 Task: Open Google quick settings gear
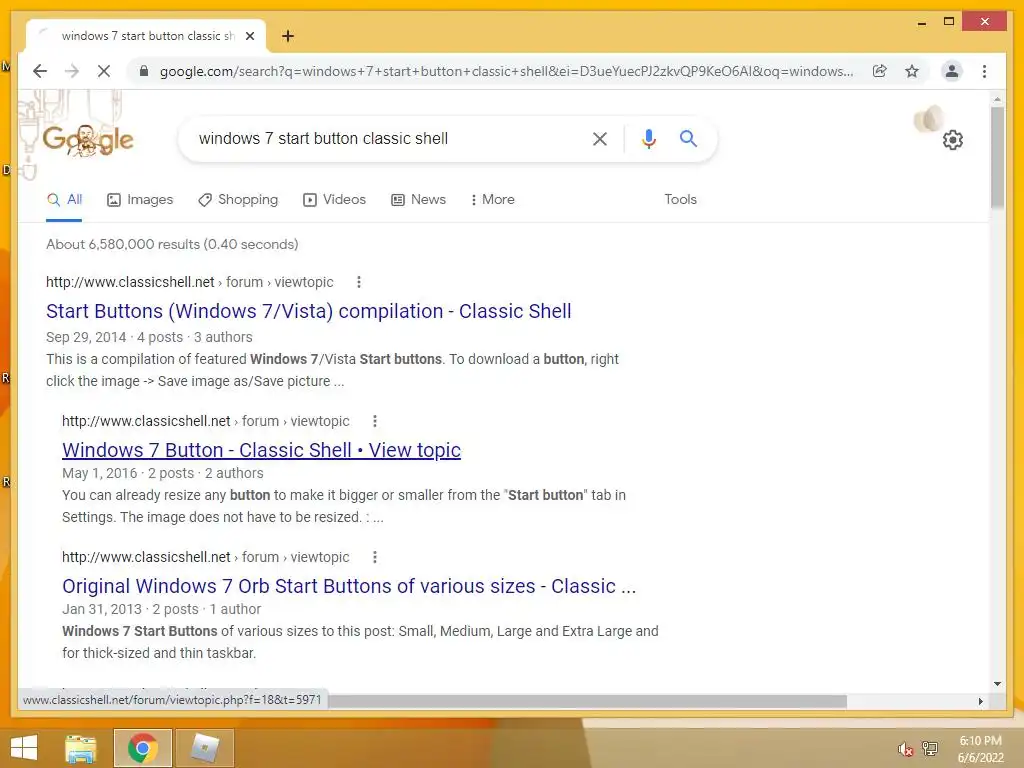coord(953,140)
